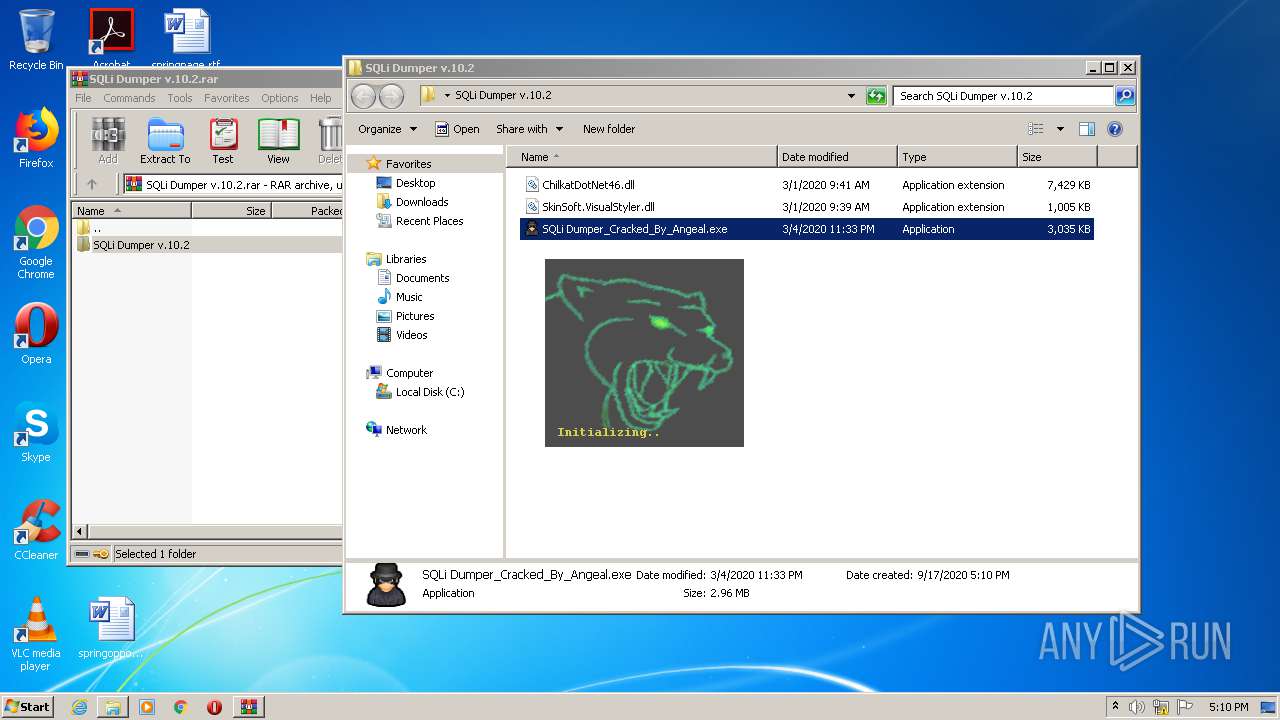
Task: Select SQLi Dumper v.10.2 folder in WinRAR
Action: (x=207, y=244)
